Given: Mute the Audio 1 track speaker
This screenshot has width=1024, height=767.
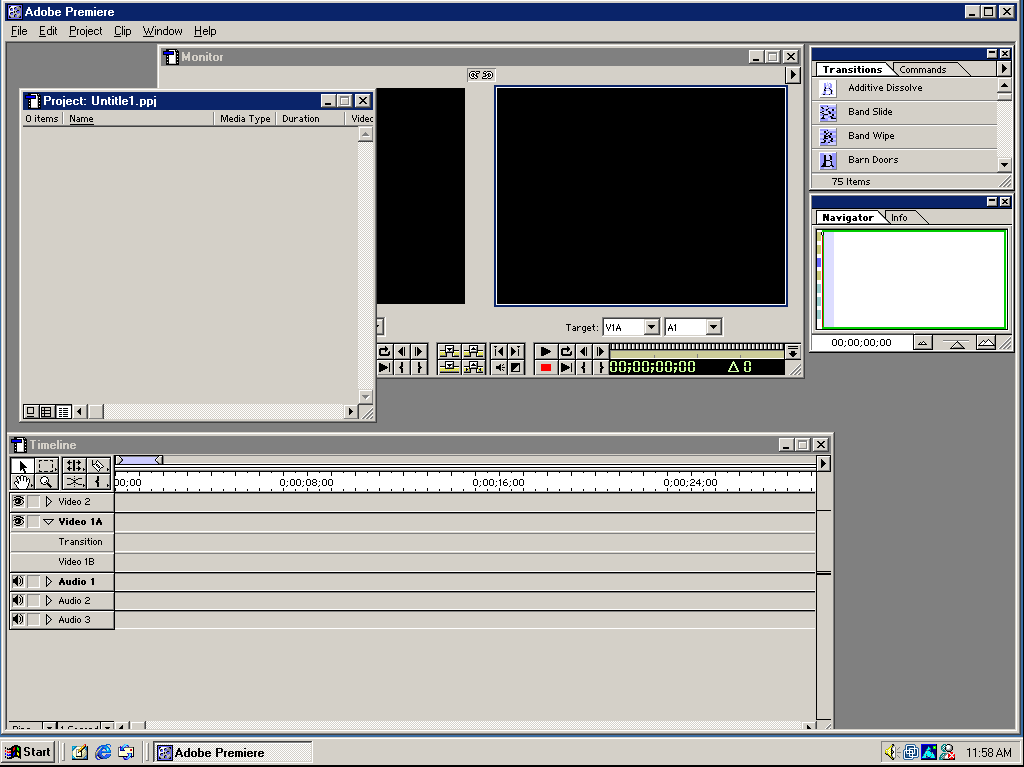Looking at the screenshot, I should pyautogui.click(x=18, y=581).
